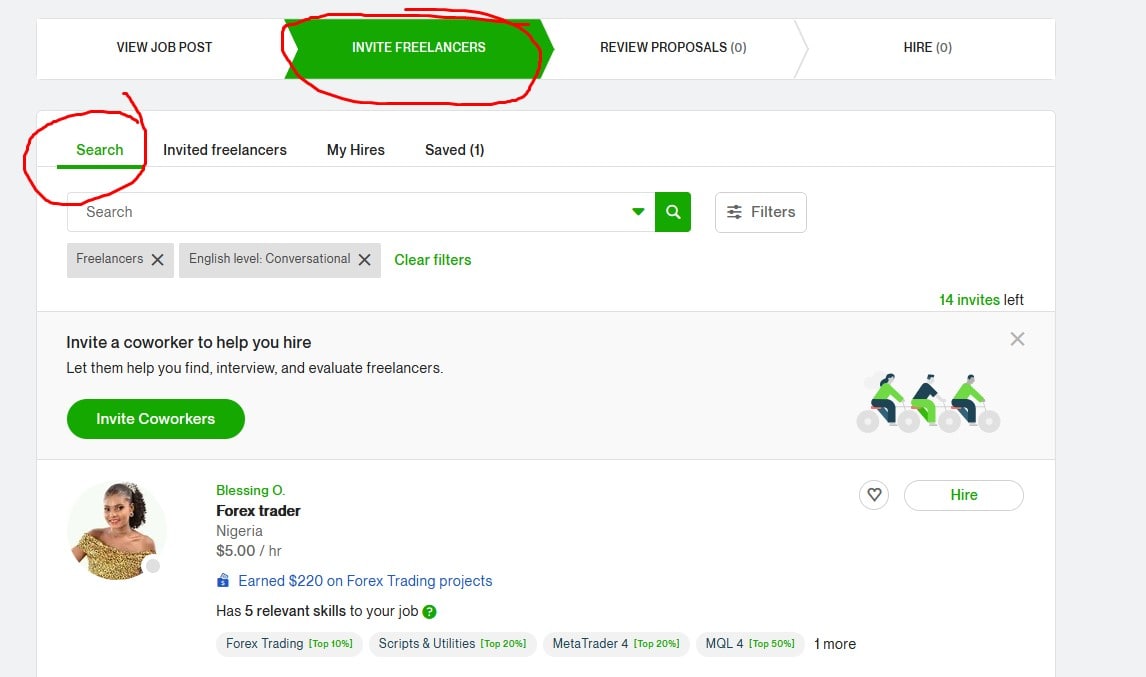Open Review Proposals (0) step
The height and width of the screenshot is (677, 1146).
point(673,48)
